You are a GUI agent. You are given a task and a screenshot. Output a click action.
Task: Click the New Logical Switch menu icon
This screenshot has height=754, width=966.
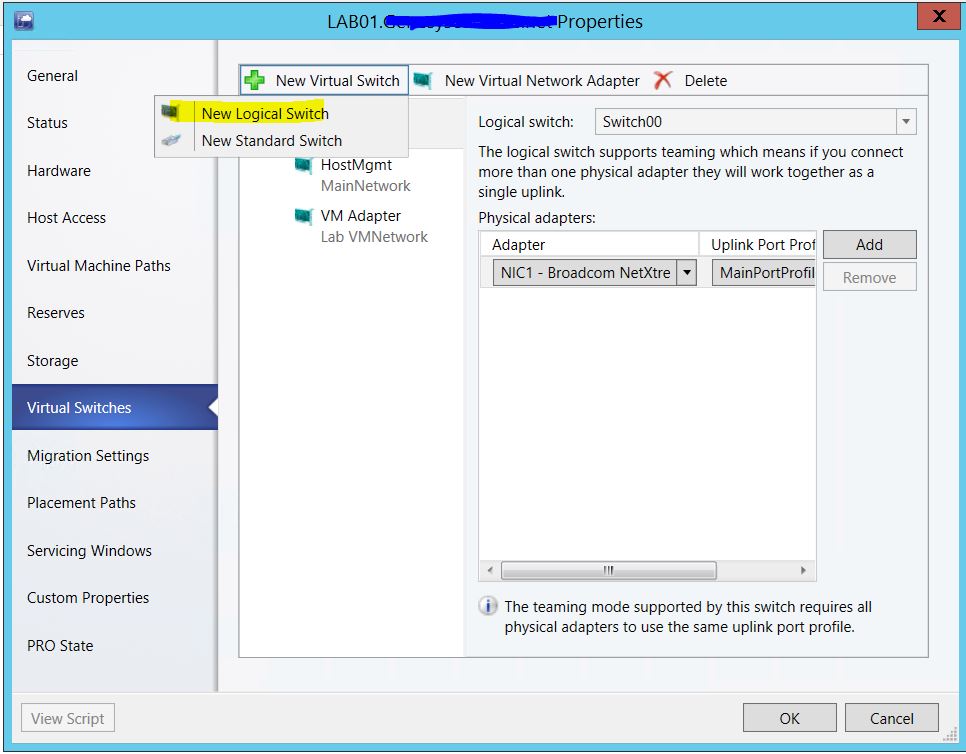pos(168,113)
